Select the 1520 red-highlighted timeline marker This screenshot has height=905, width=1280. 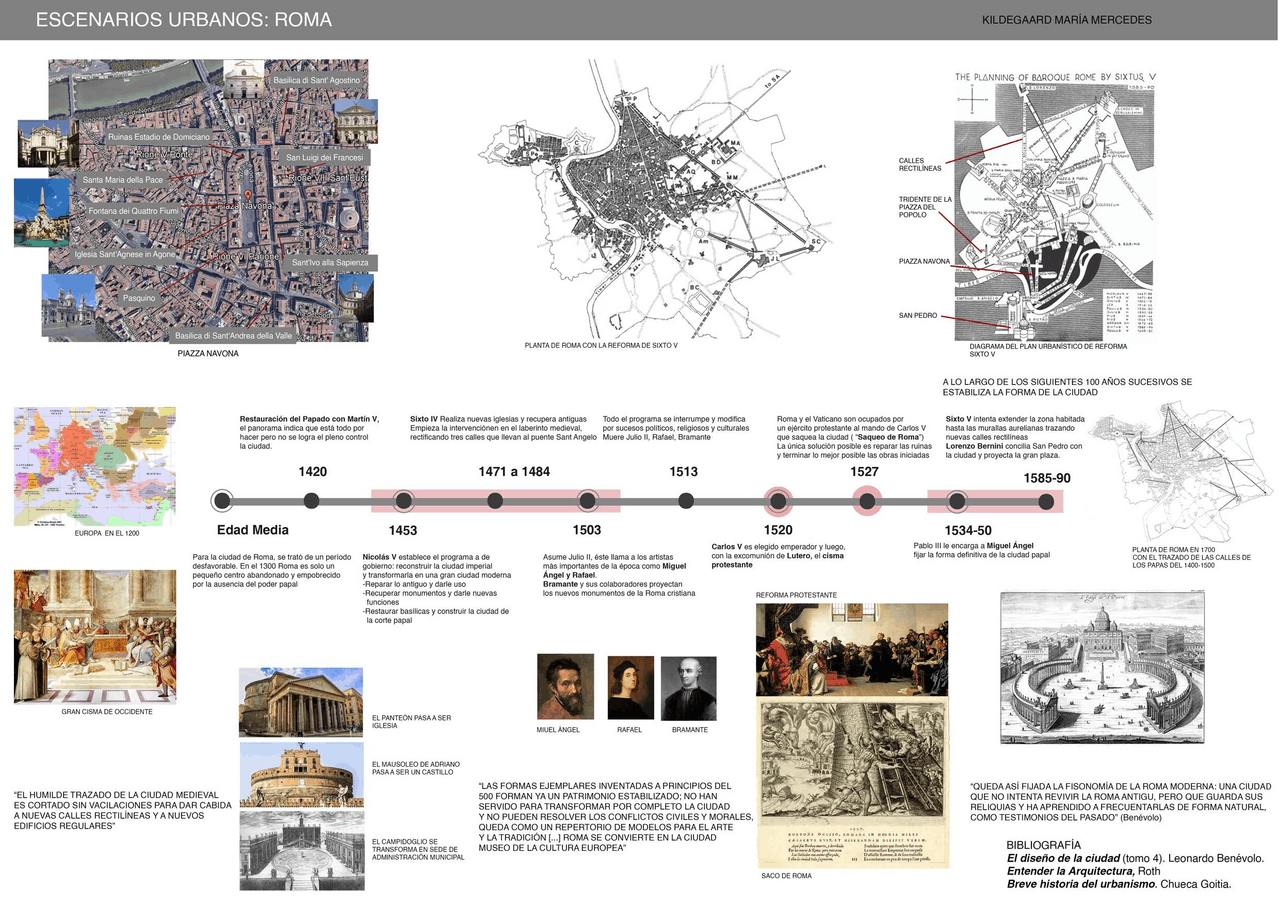[778, 500]
